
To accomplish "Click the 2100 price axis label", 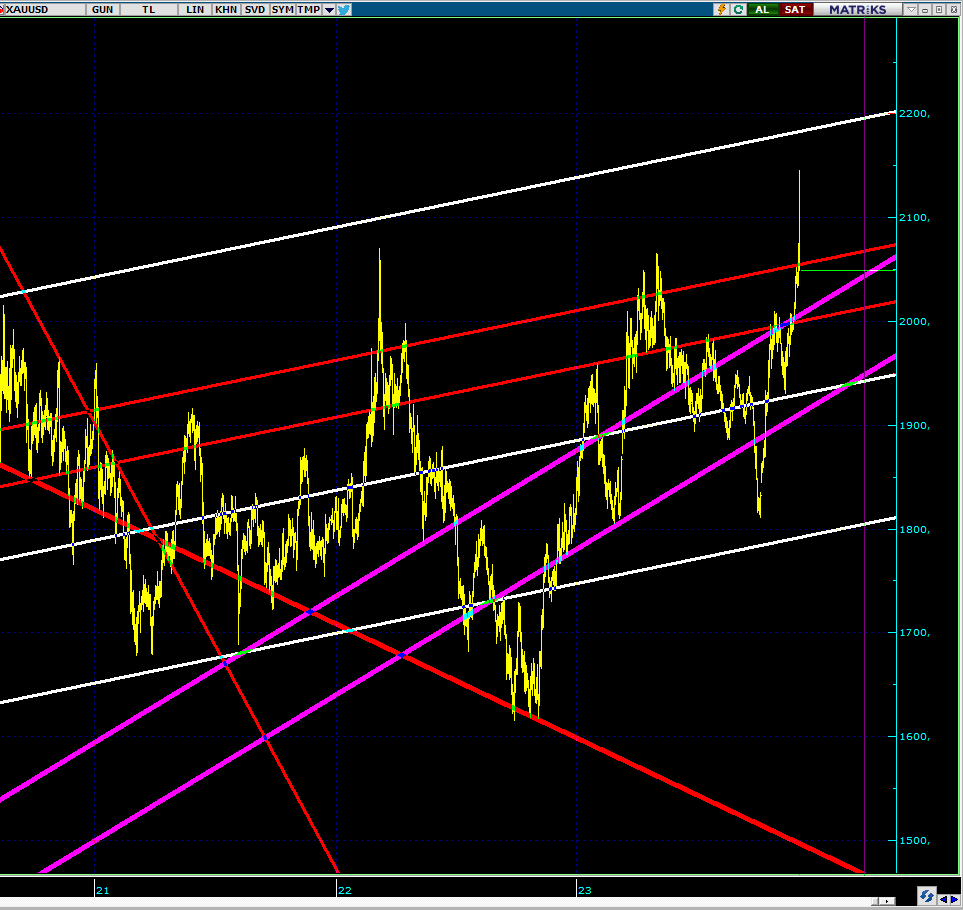I will (914, 217).
